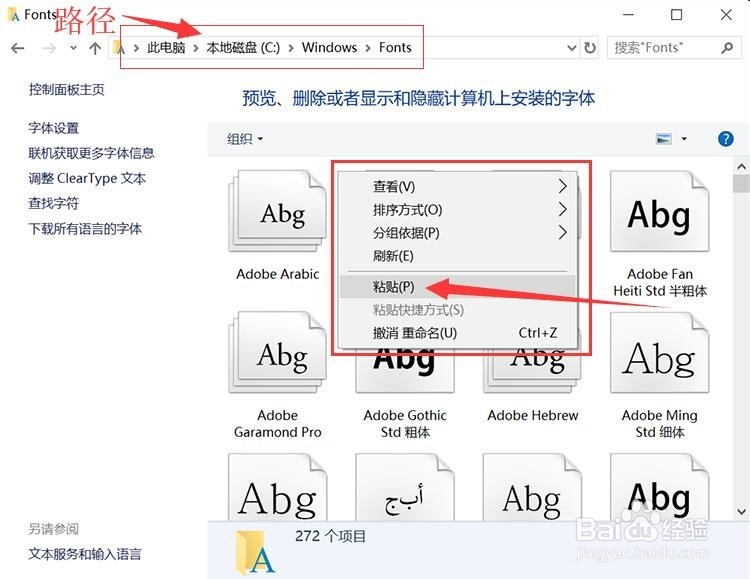Maximize the Fonts window
The image size is (750, 579).
[676, 15]
